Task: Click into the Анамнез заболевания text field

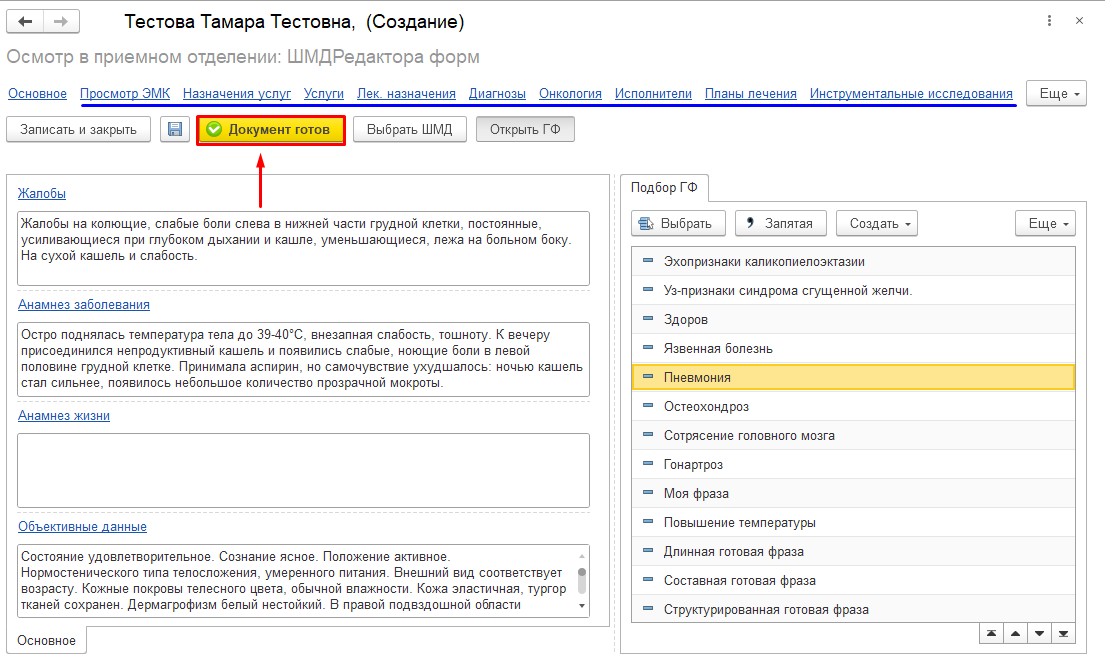Action: tap(303, 359)
